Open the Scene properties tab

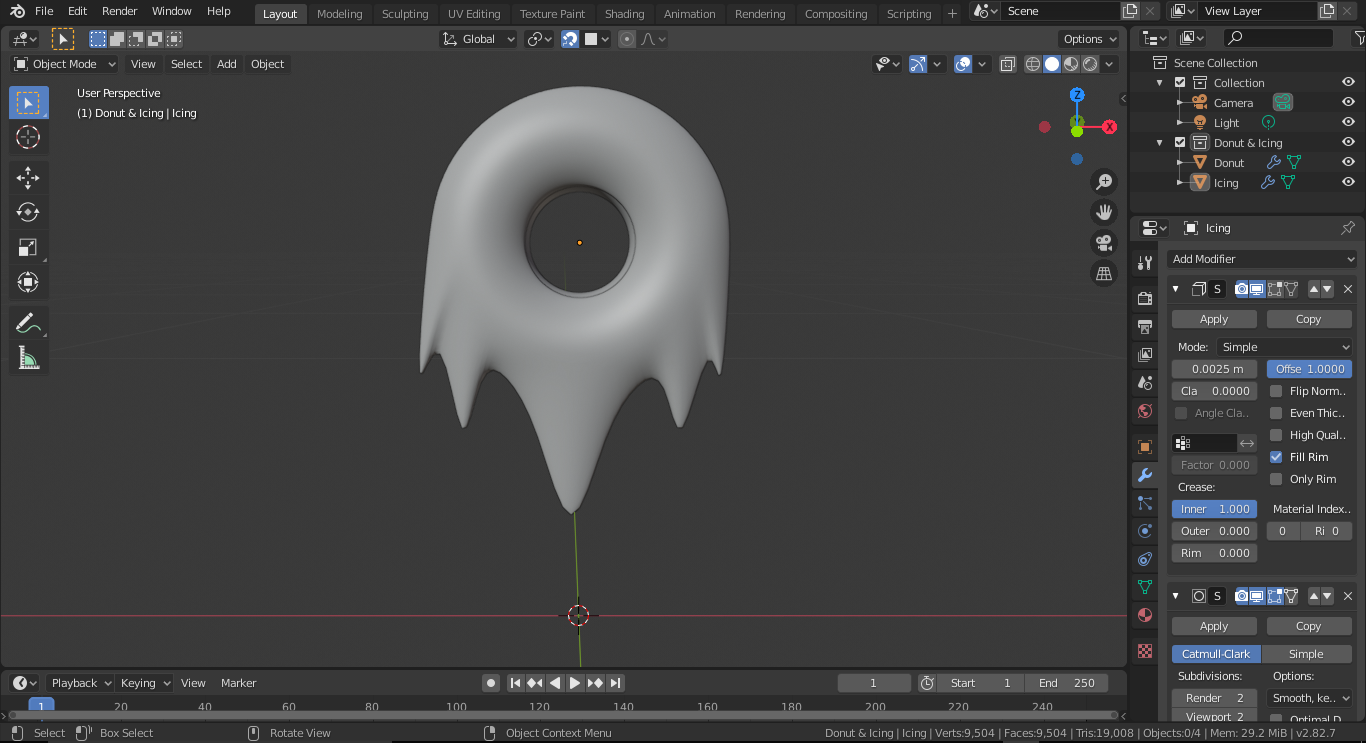1146,382
